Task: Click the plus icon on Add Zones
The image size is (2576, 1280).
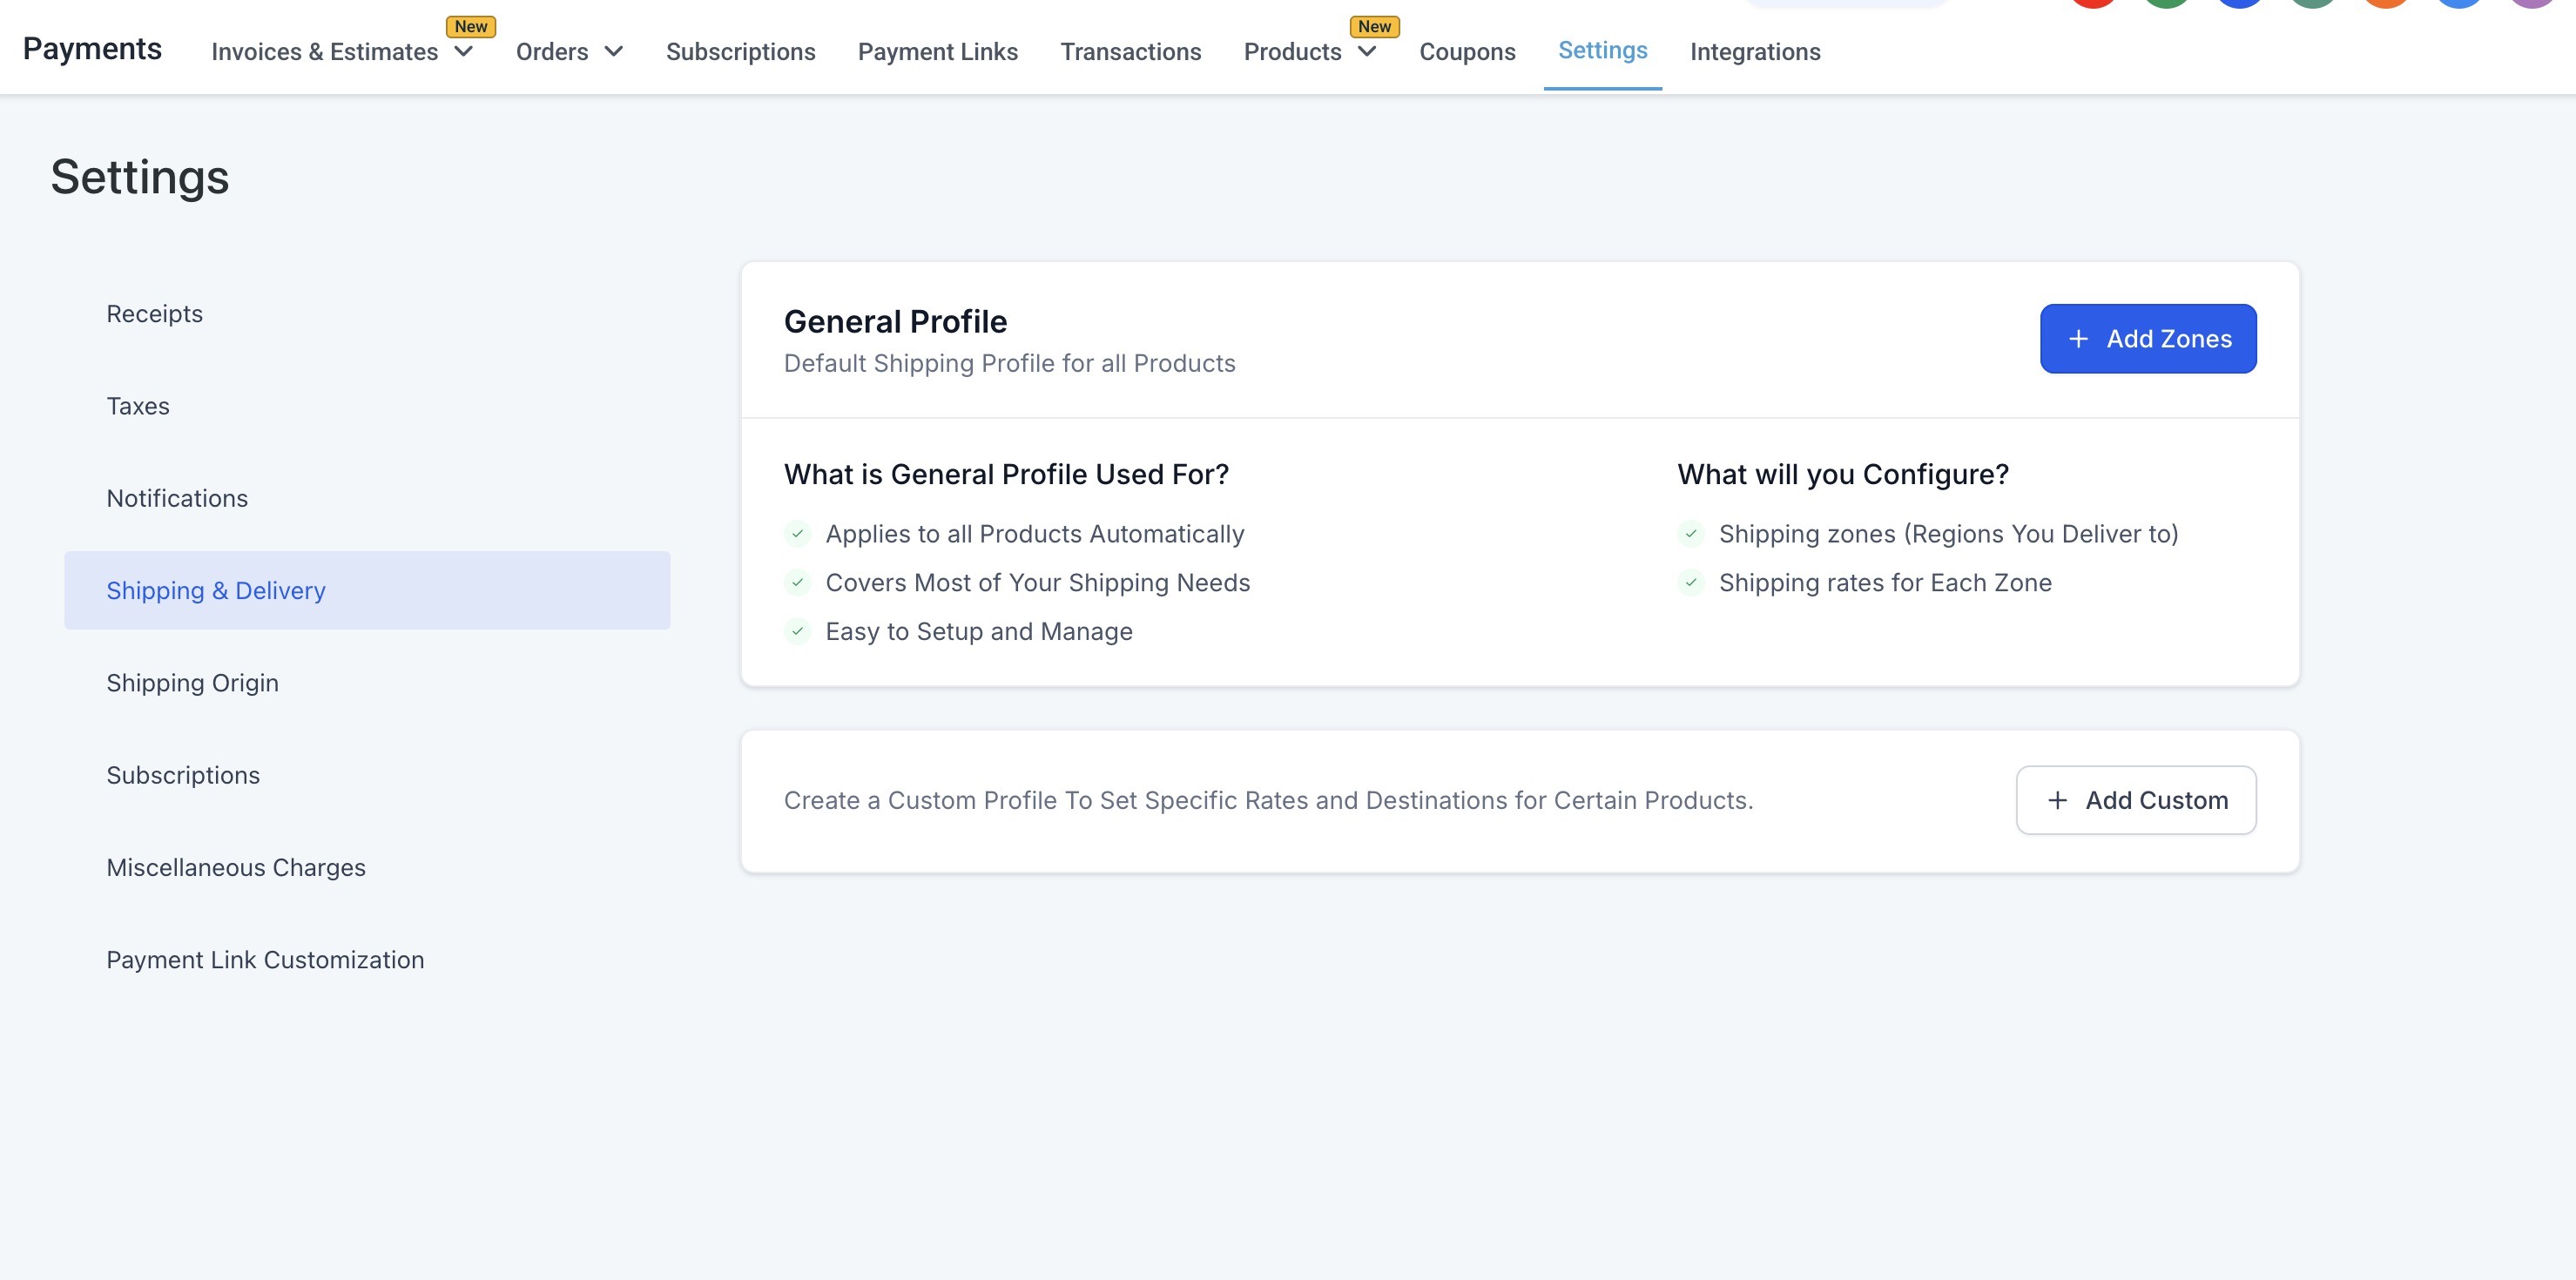Action: click(x=2078, y=339)
